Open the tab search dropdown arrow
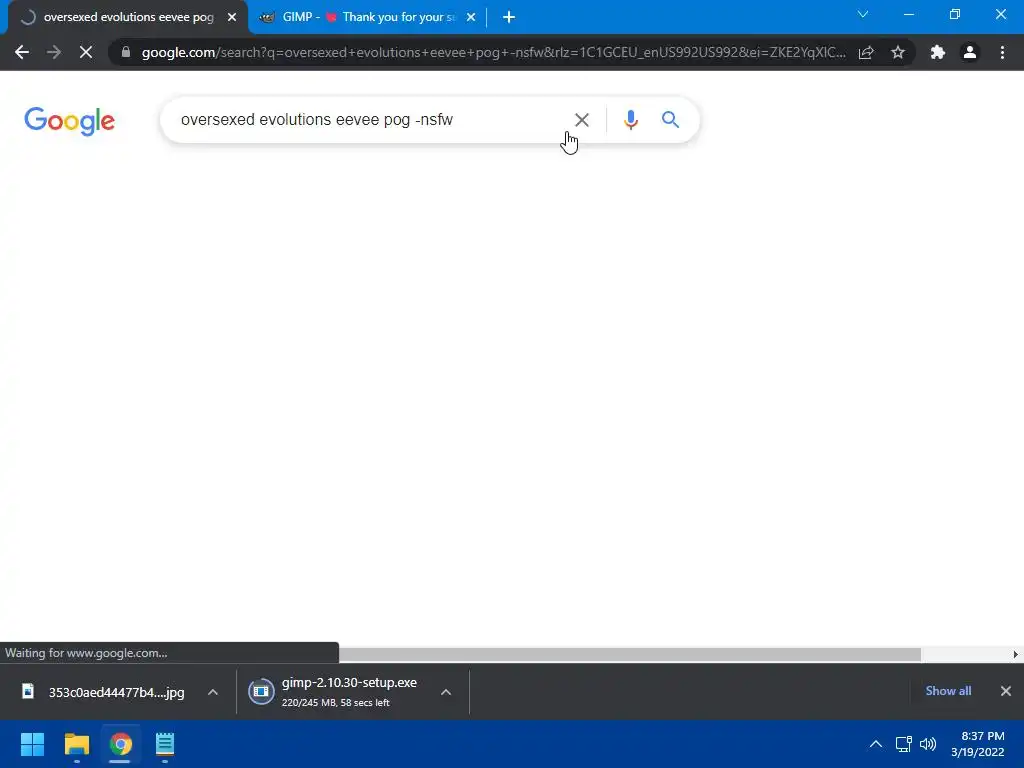This screenshot has width=1024, height=768. pos(863,14)
